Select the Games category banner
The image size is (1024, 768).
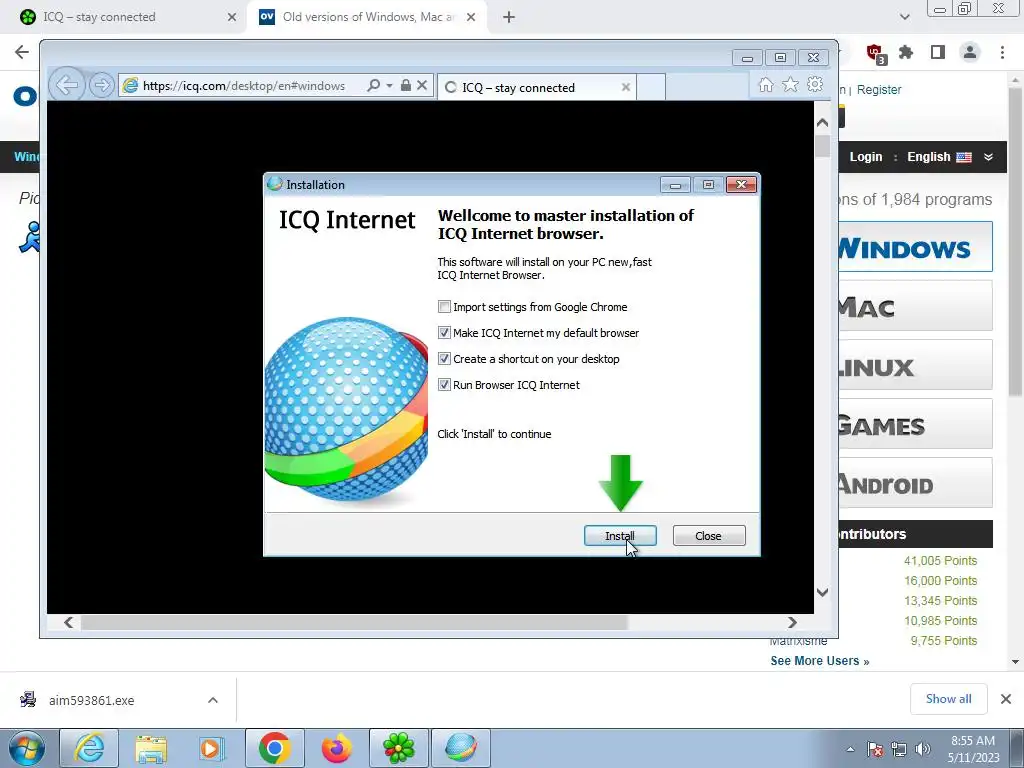(916, 424)
